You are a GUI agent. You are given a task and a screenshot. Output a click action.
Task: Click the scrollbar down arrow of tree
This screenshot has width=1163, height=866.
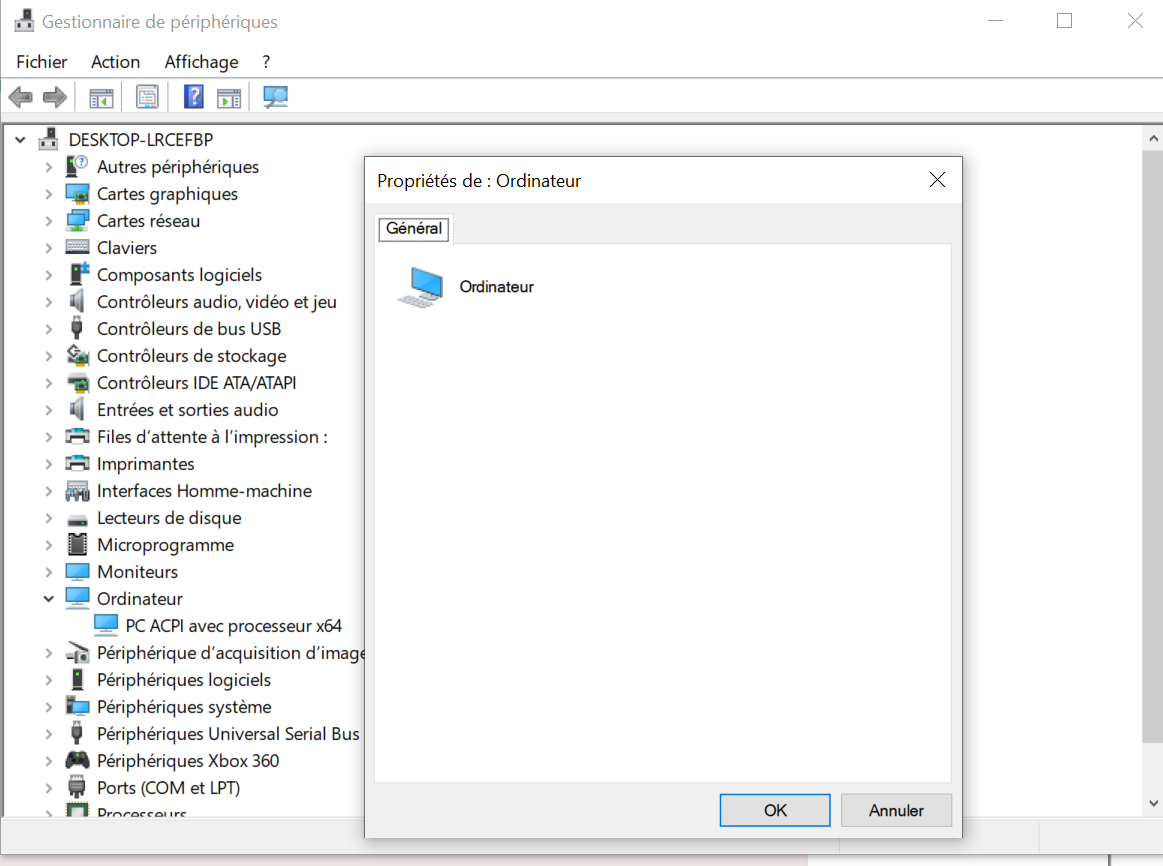(1153, 803)
